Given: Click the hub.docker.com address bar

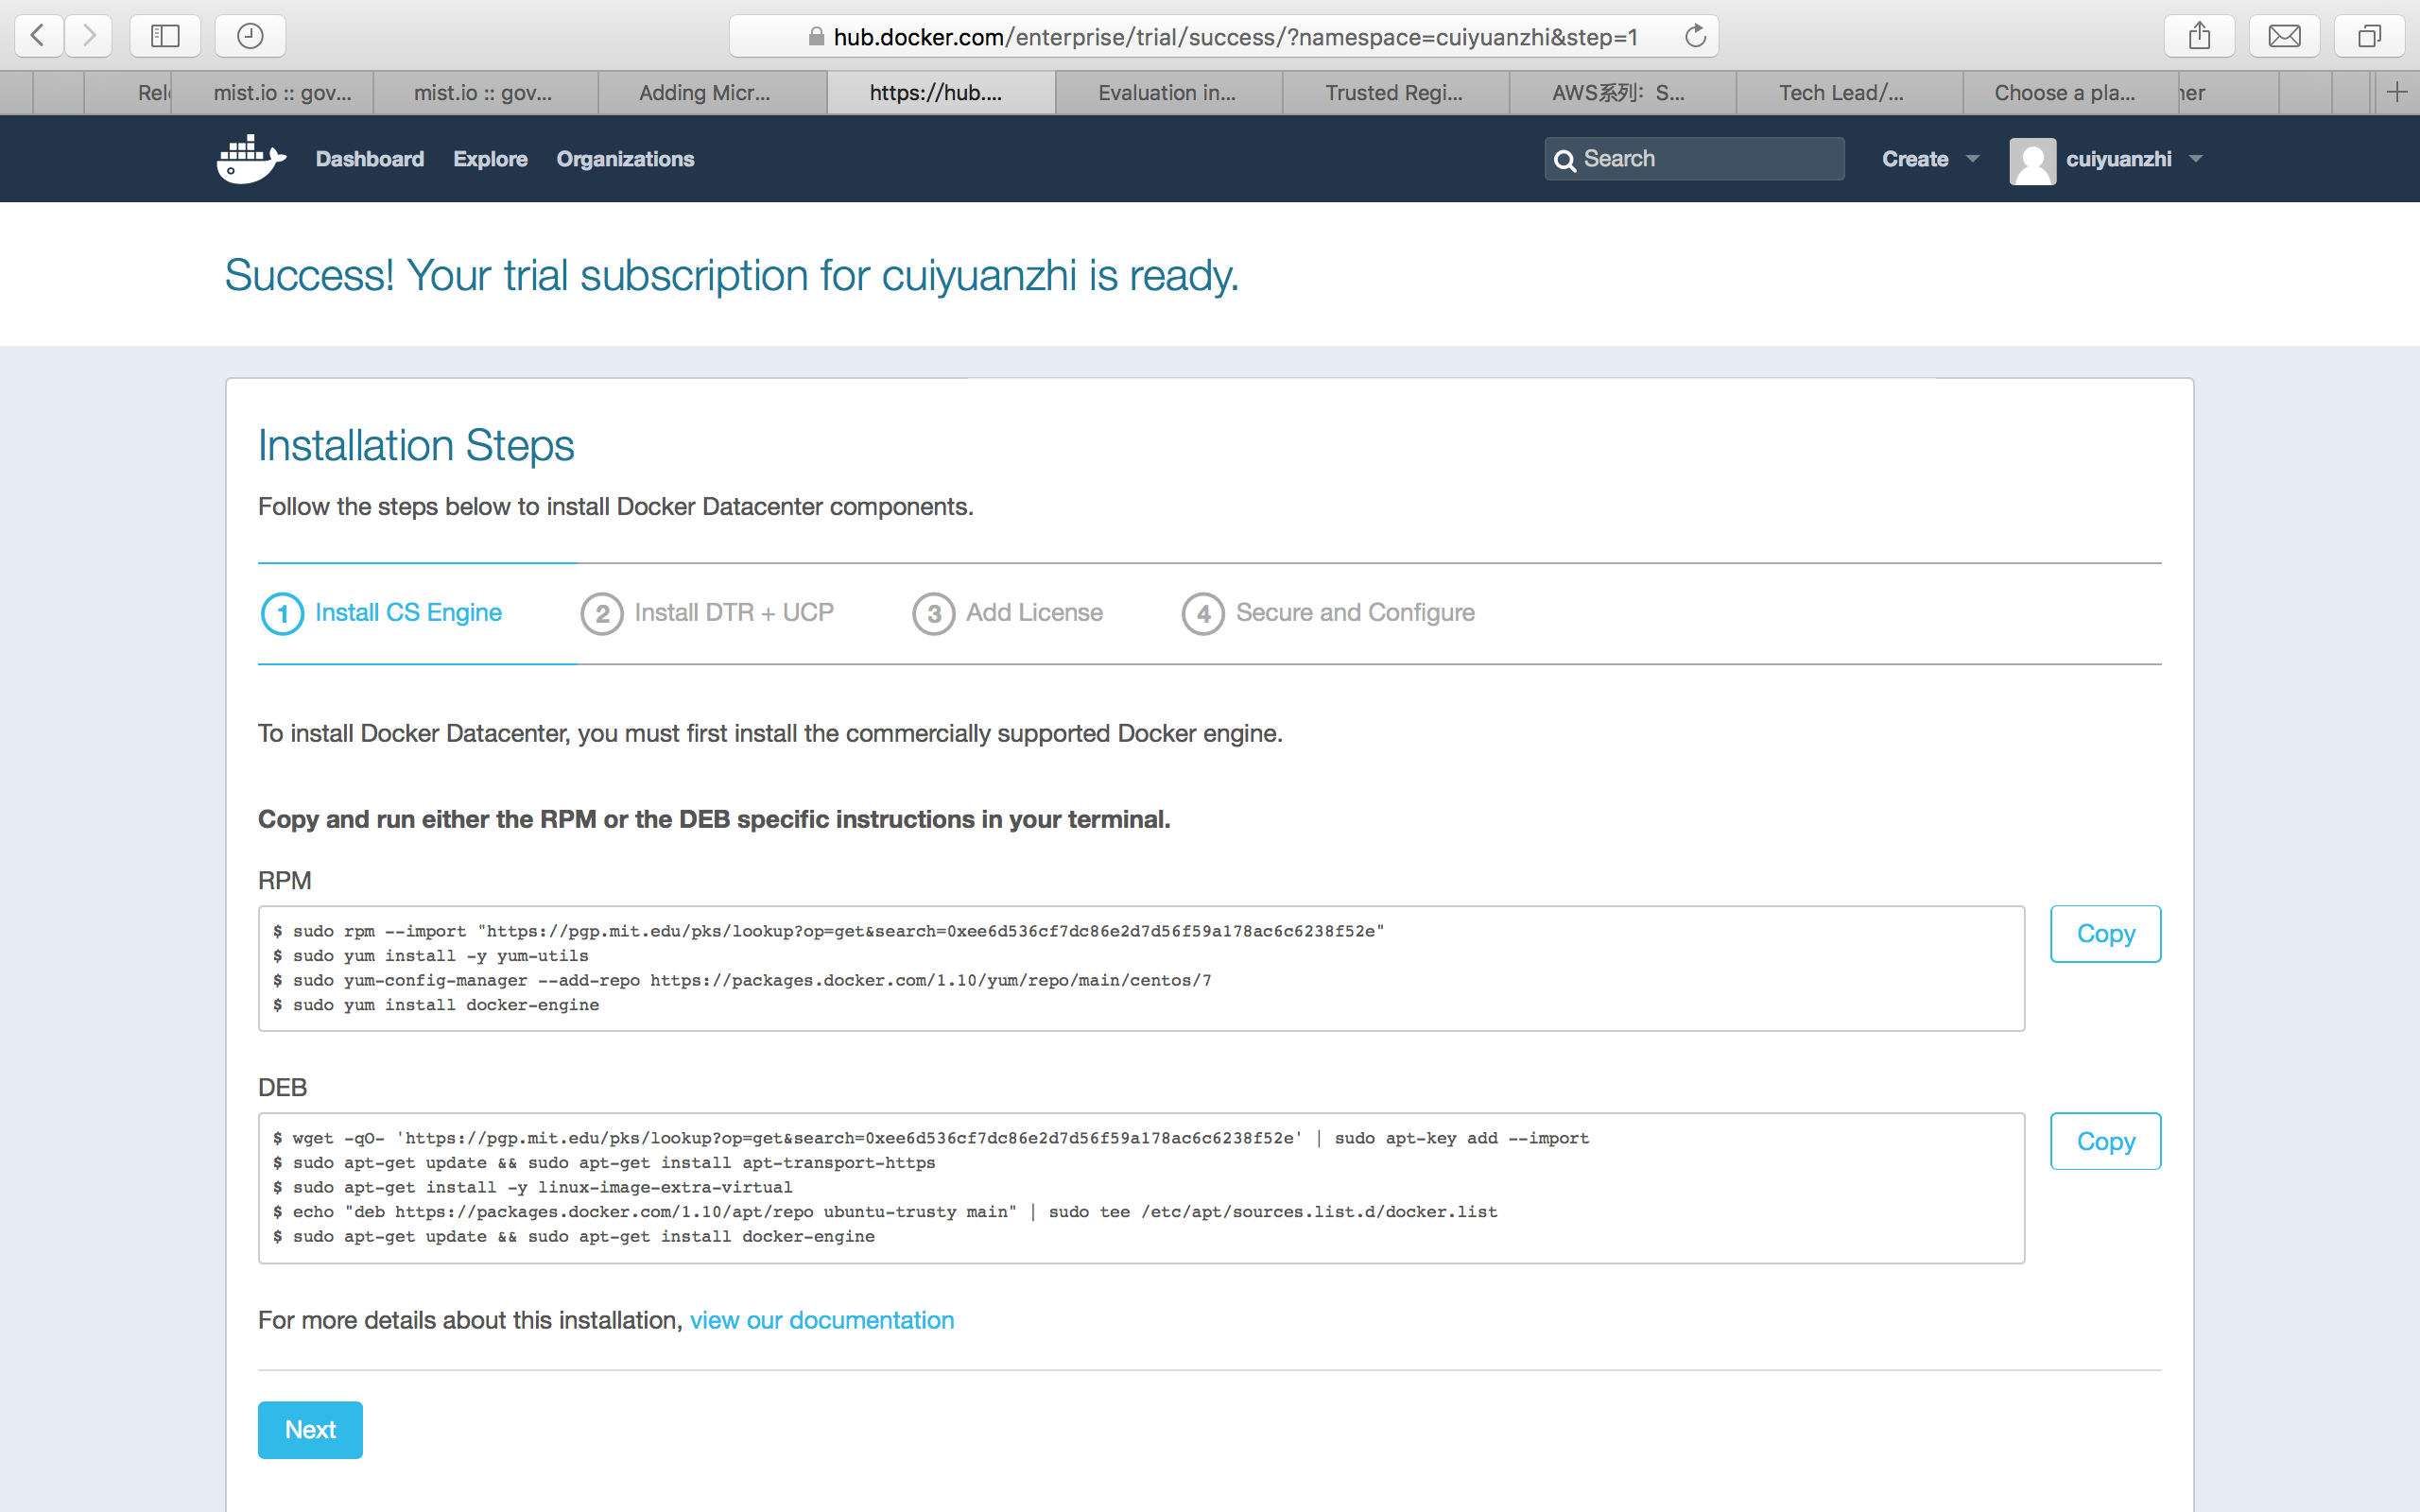Looking at the screenshot, I should 1223,36.
